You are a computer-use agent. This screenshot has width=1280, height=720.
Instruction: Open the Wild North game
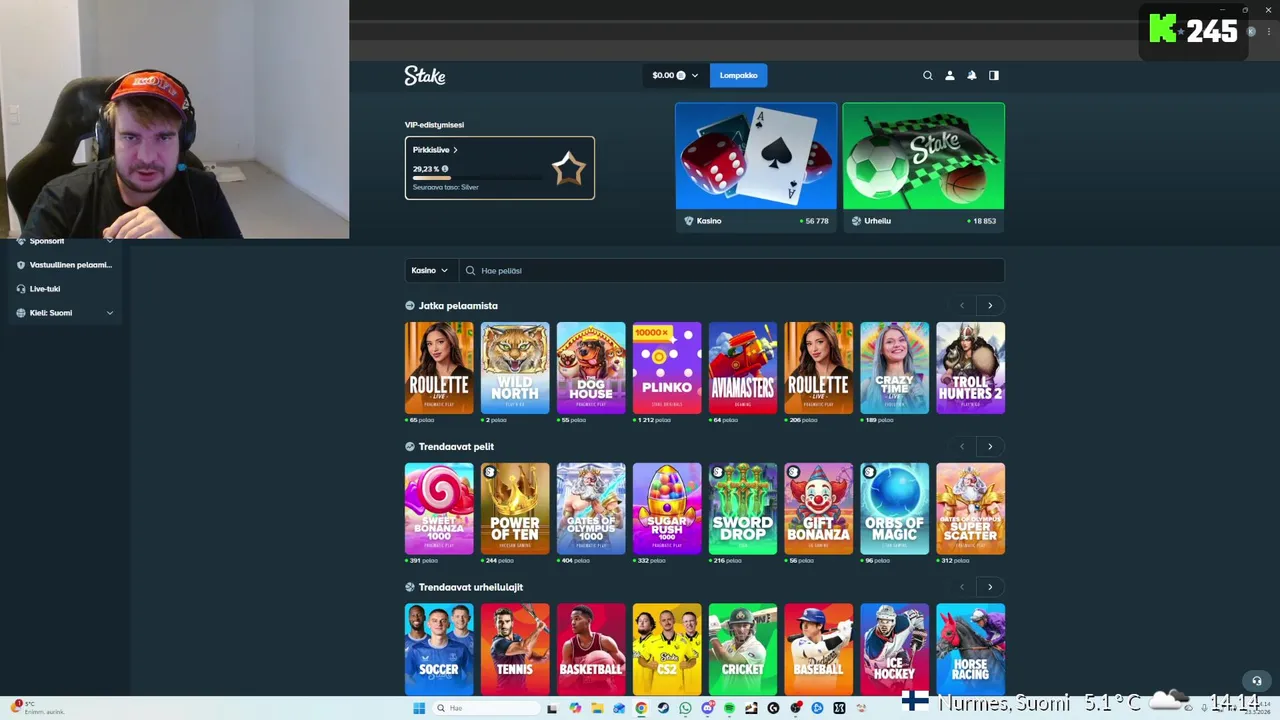[515, 368]
